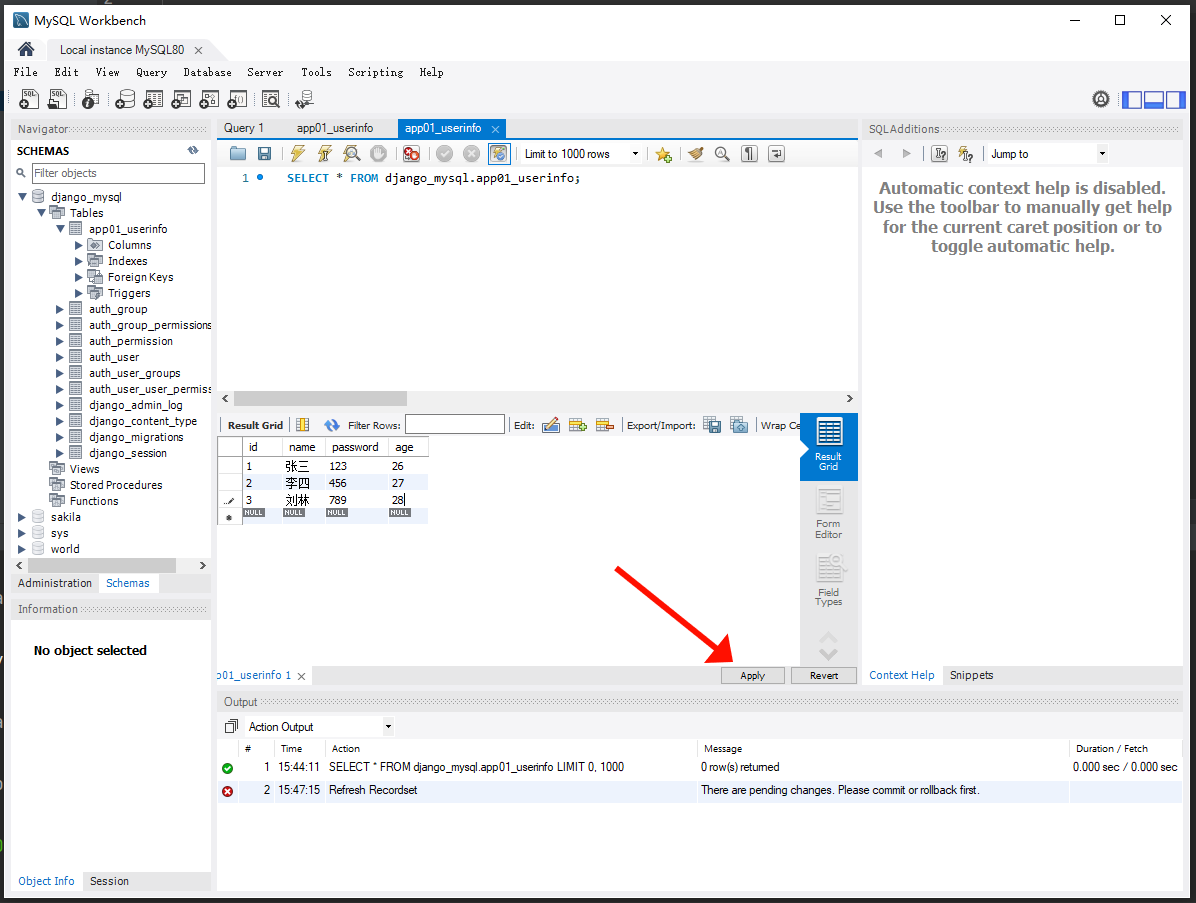Switch to the Query 1 tab
The width and height of the screenshot is (1196, 903).
point(244,128)
